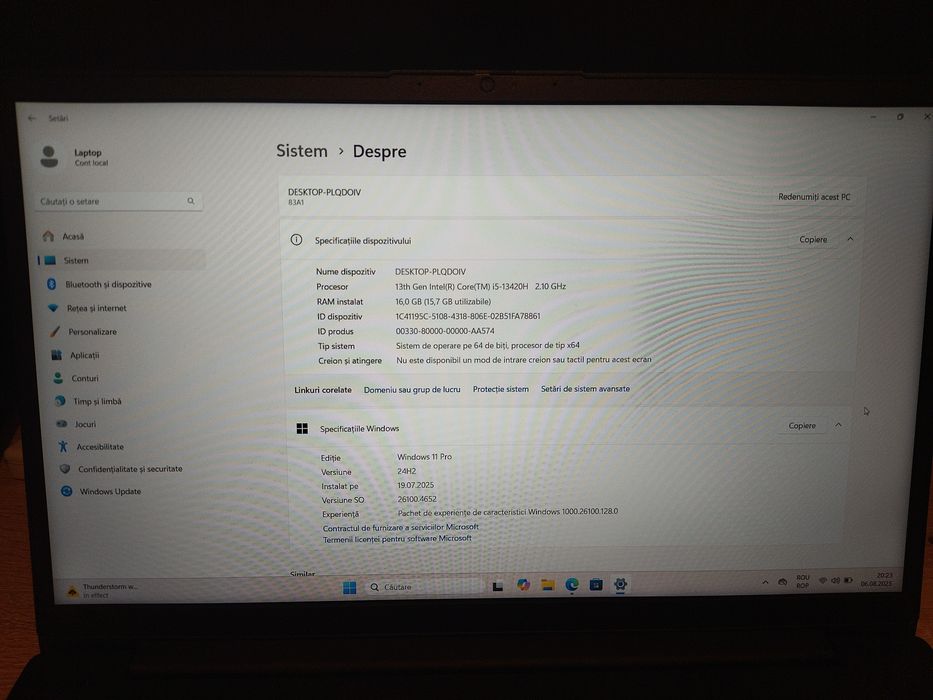Viewport: 933px width, 700px height.
Task: Copy device specifications with Copiere
Action: click(x=813, y=239)
